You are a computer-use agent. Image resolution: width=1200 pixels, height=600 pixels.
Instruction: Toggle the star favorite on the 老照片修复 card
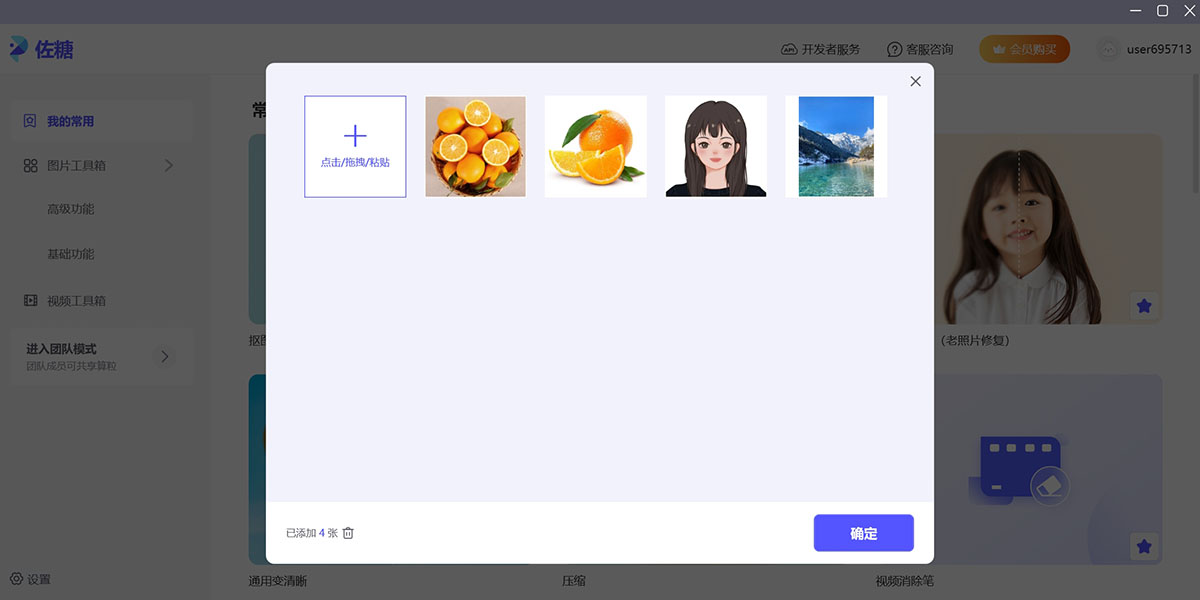[1144, 305]
